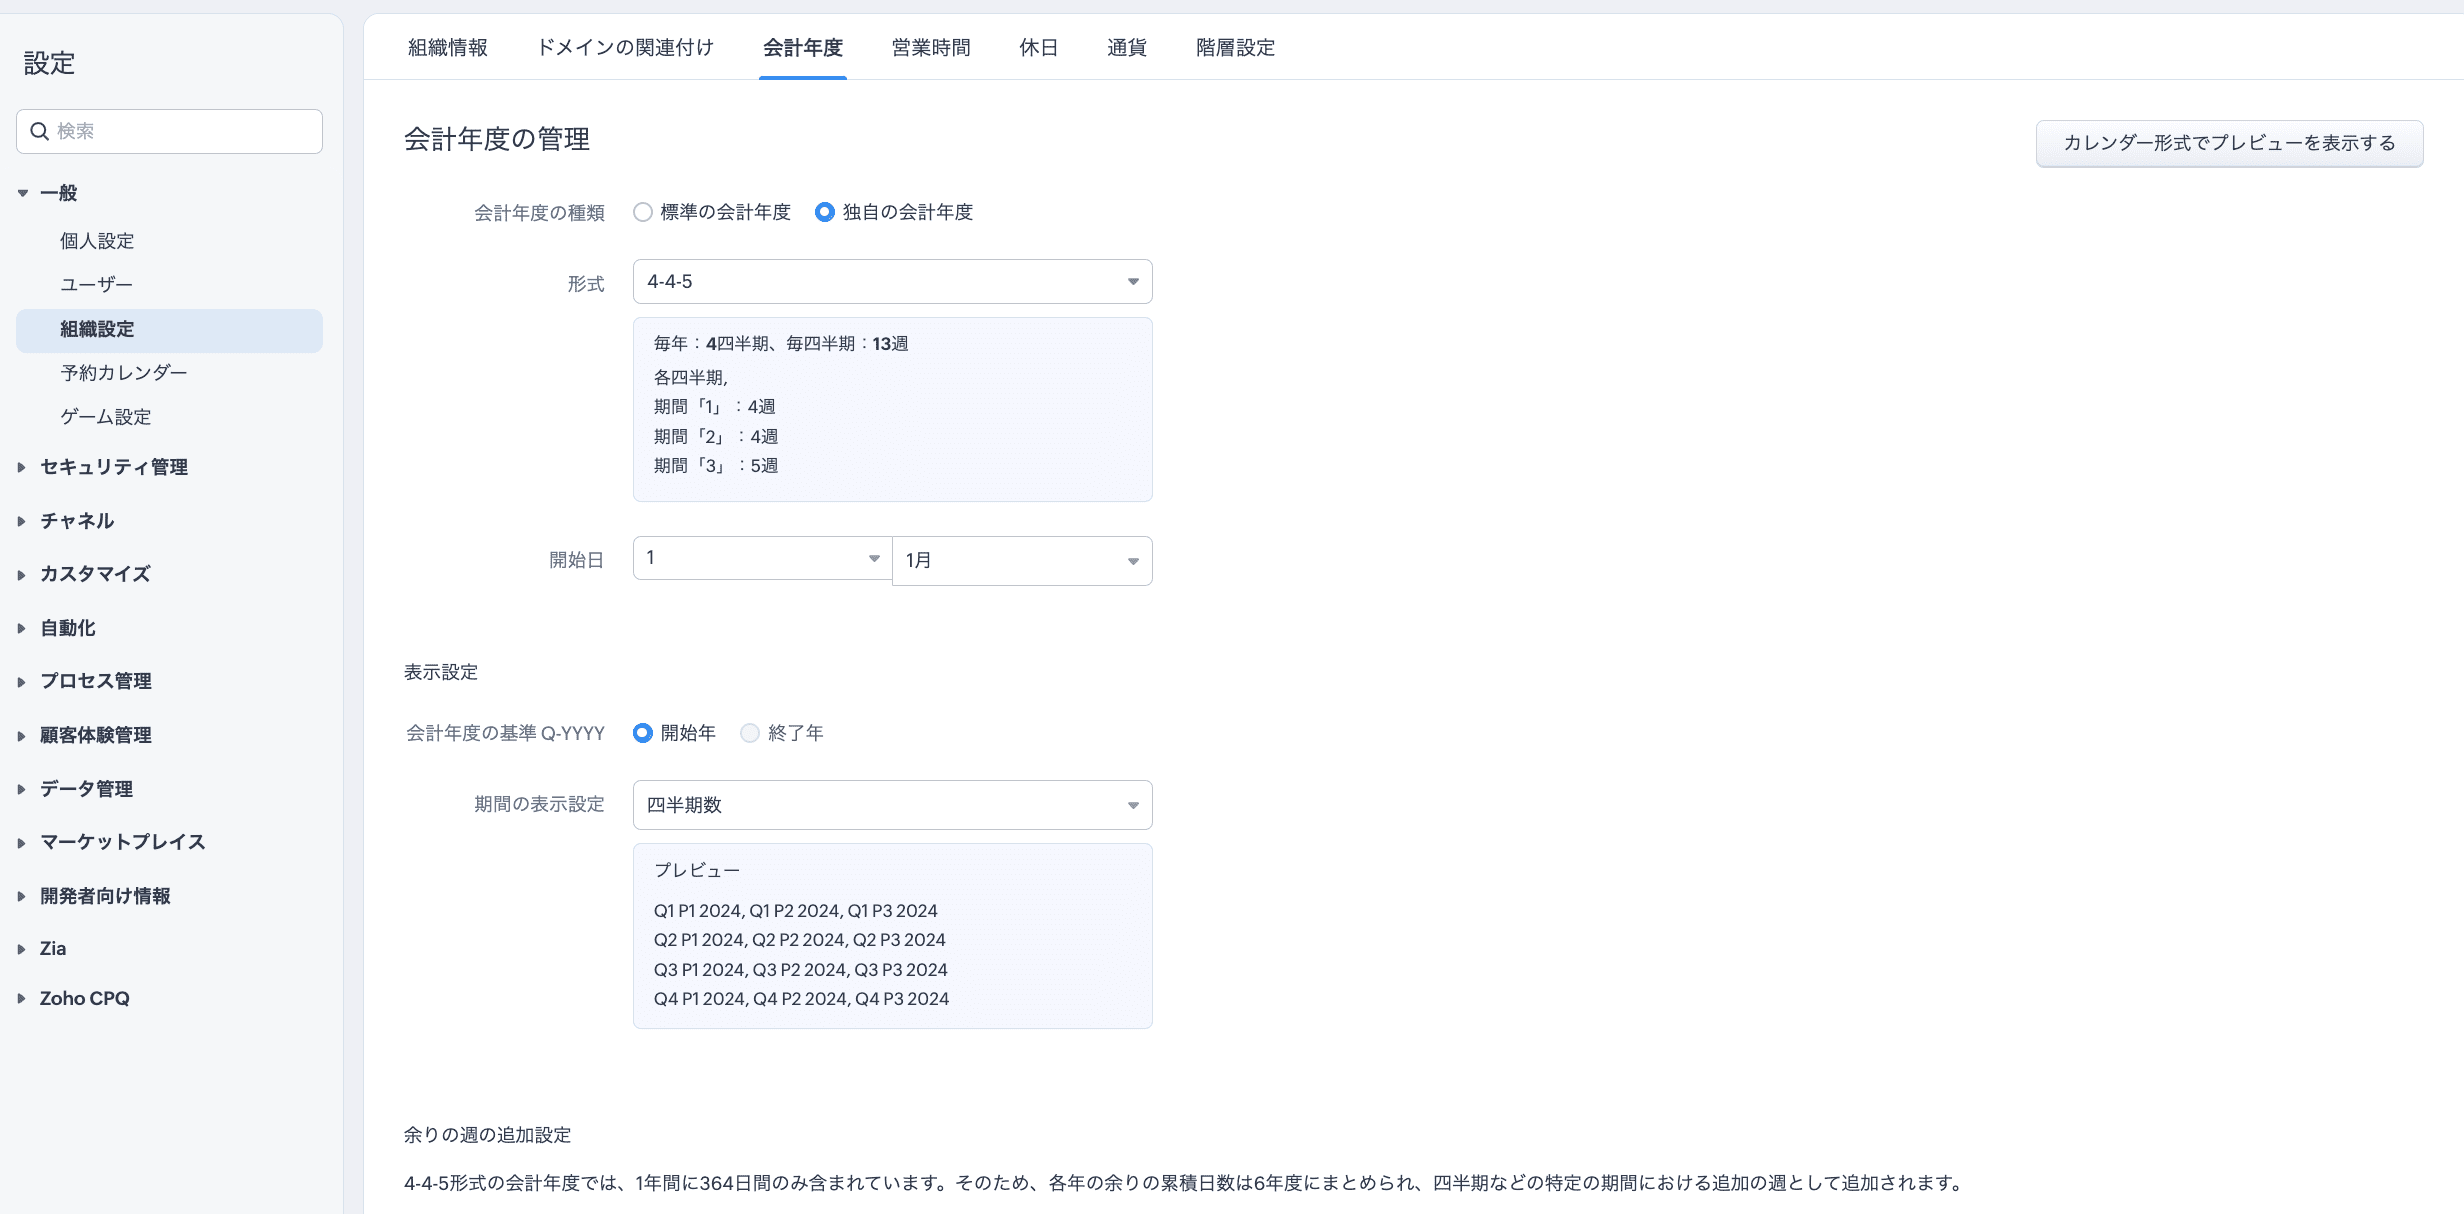
Task: Focus the 検索 settings search field
Action: point(169,131)
